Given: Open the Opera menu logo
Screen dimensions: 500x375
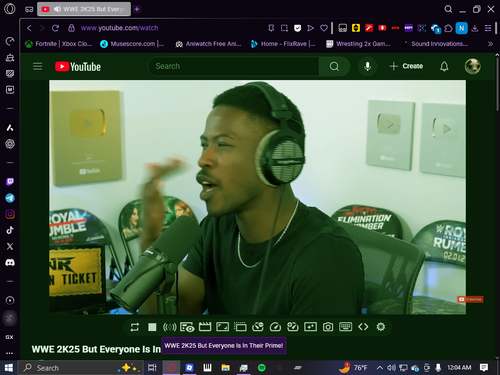Looking at the screenshot, I should click(10, 9).
